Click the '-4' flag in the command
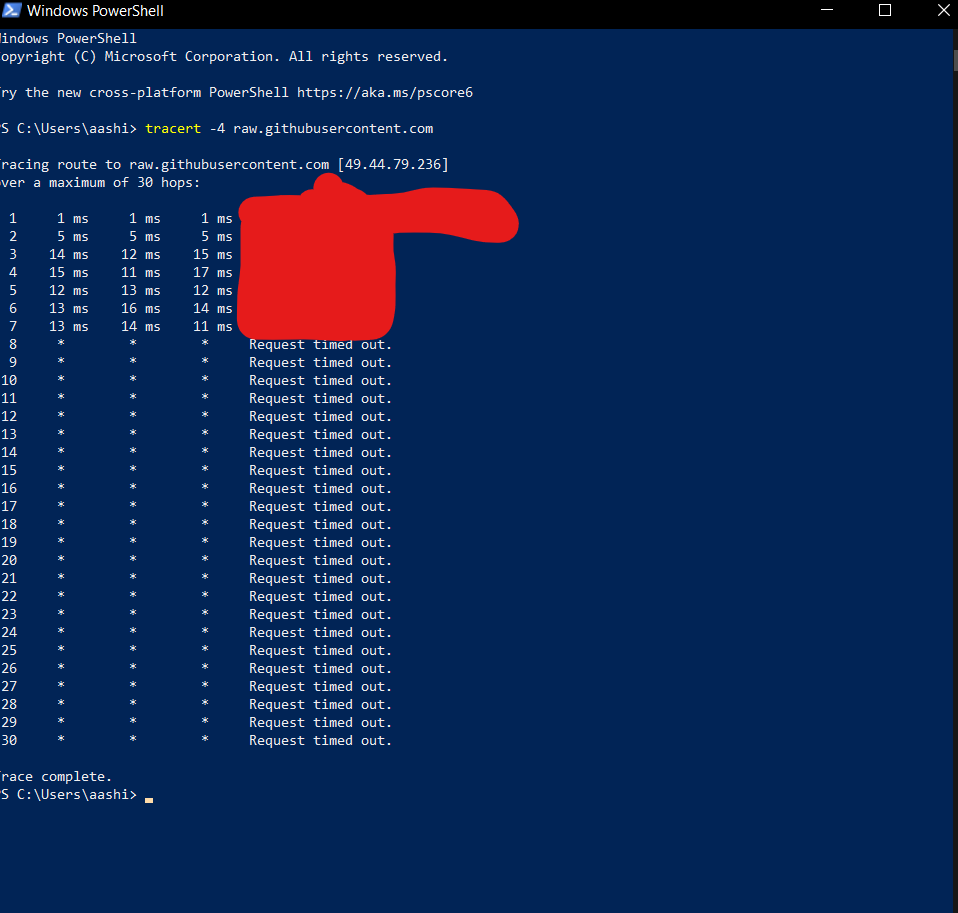 pyautogui.click(x=217, y=129)
